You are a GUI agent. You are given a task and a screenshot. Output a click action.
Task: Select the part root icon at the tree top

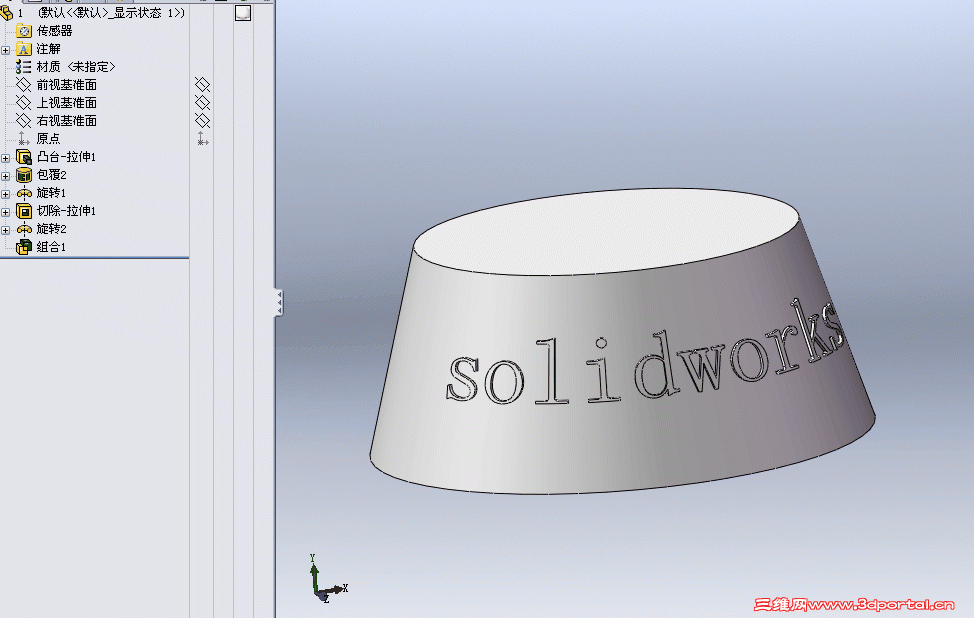[6, 12]
